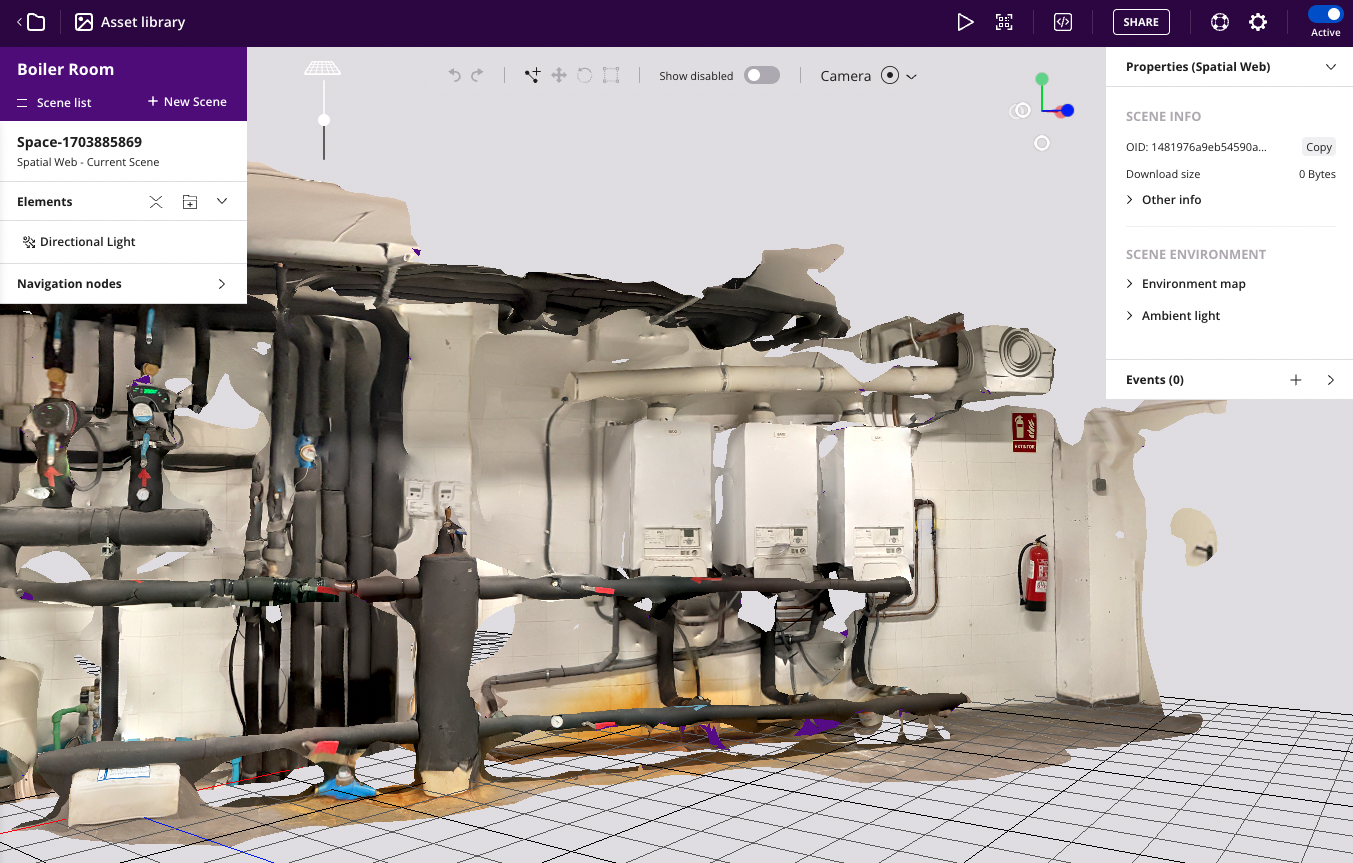Open the Scene list
The image size is (1353, 863).
pos(54,102)
